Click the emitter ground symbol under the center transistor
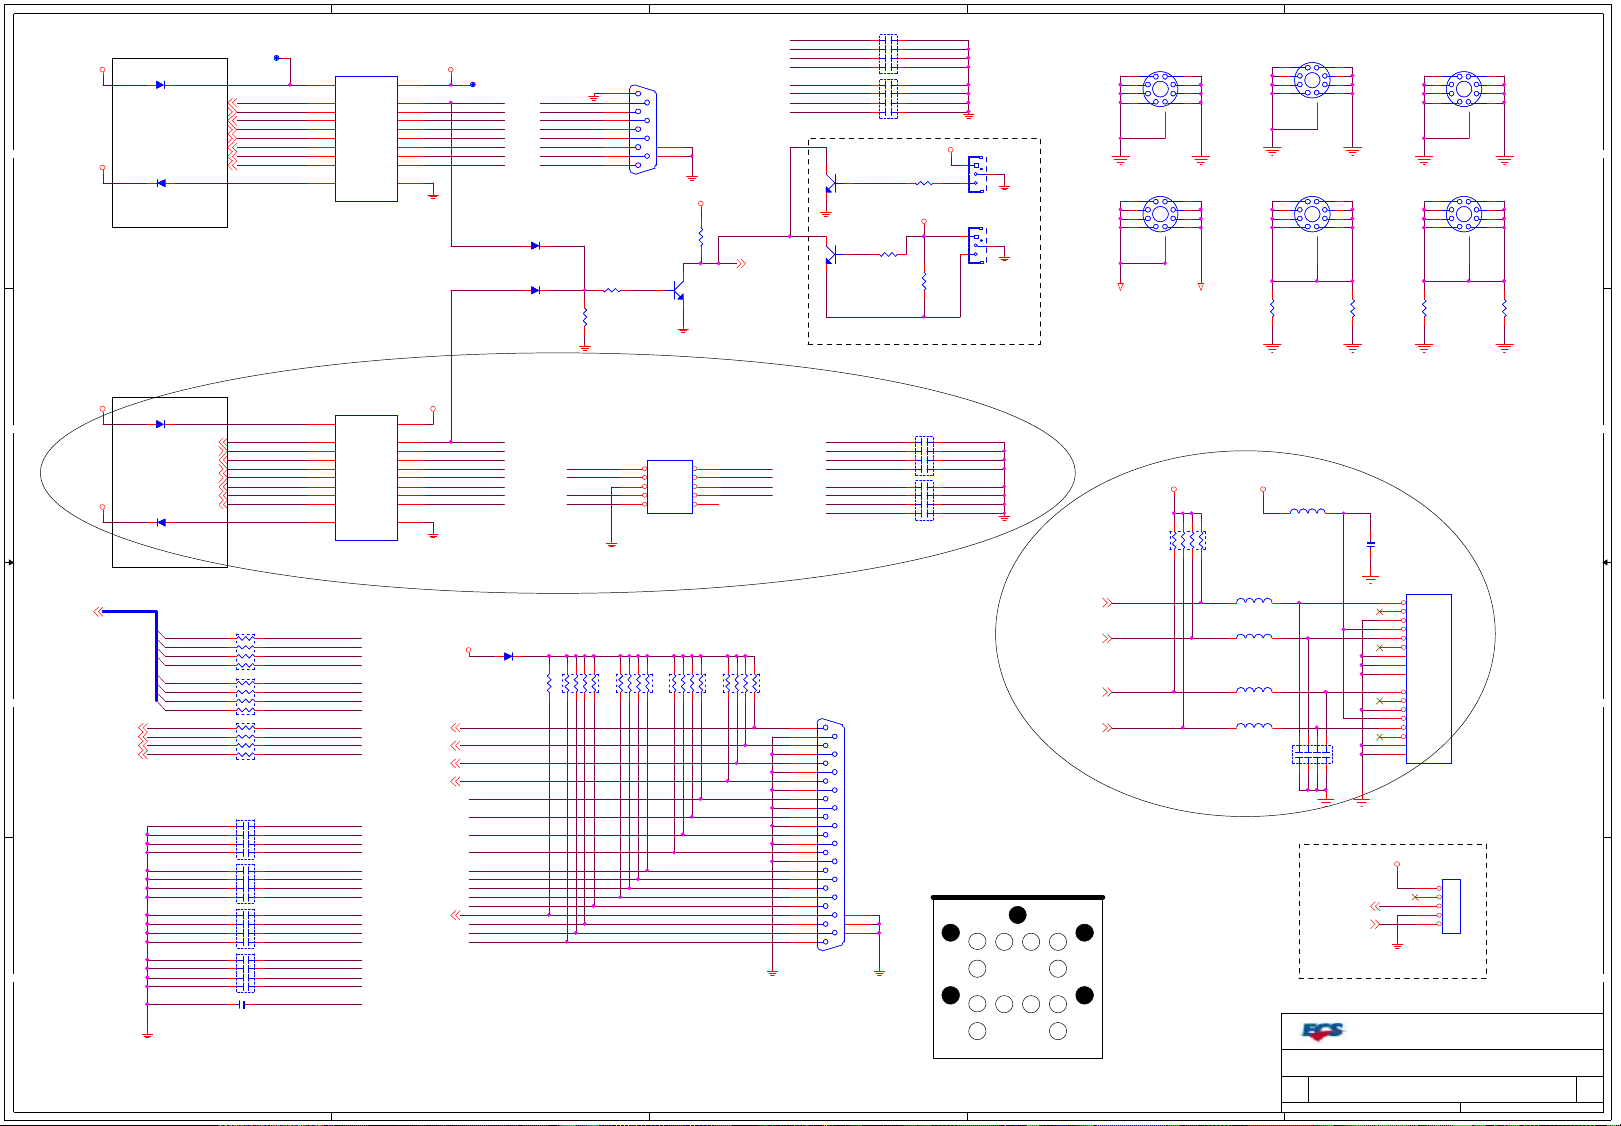Image resolution: width=1621 pixels, height=1126 pixels. (683, 329)
